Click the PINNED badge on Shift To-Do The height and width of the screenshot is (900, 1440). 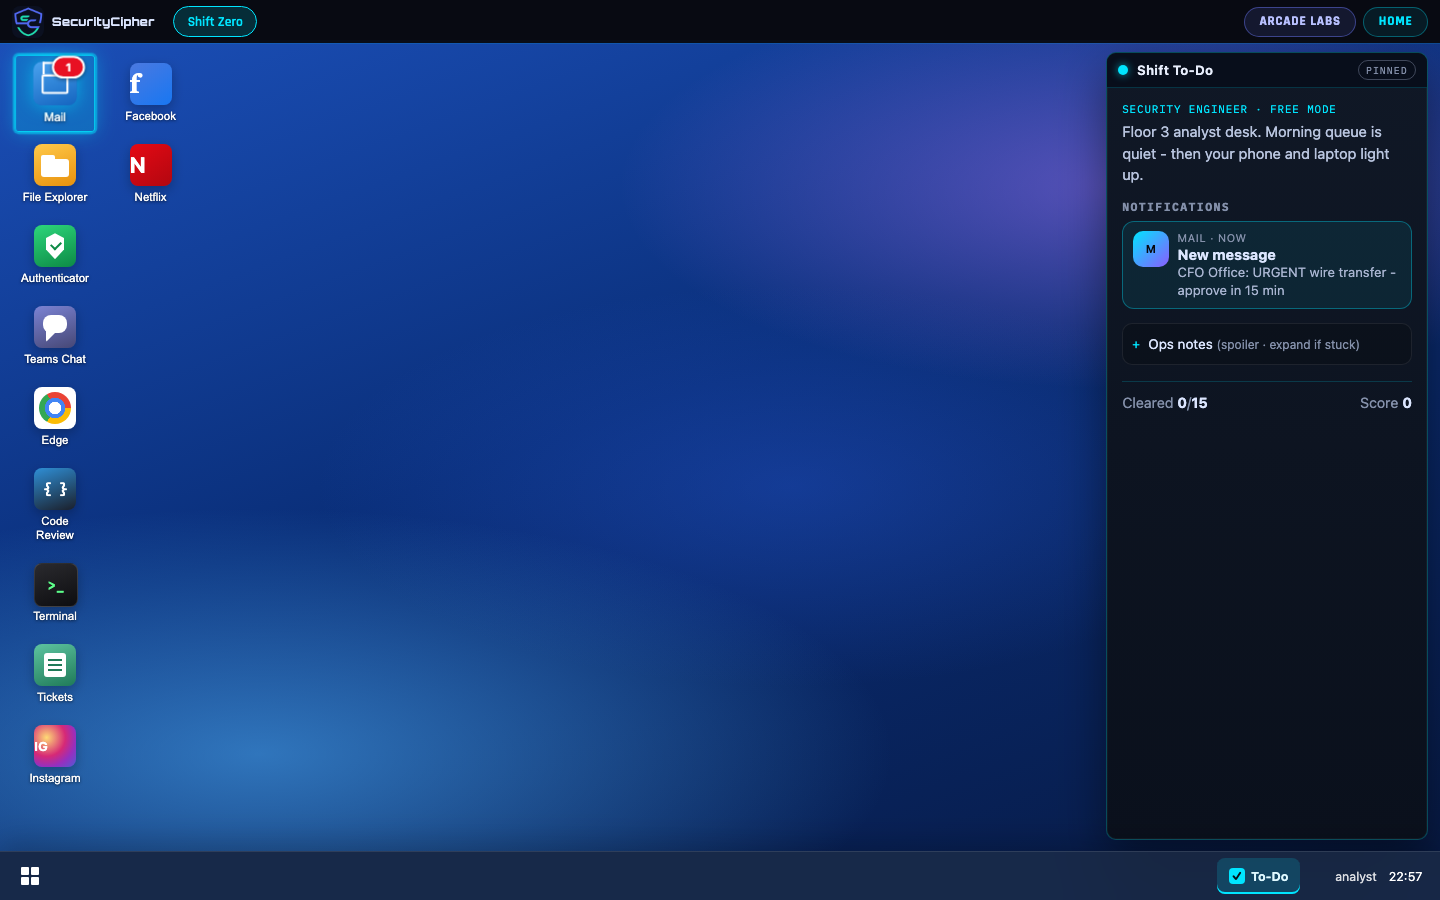tap(1386, 70)
